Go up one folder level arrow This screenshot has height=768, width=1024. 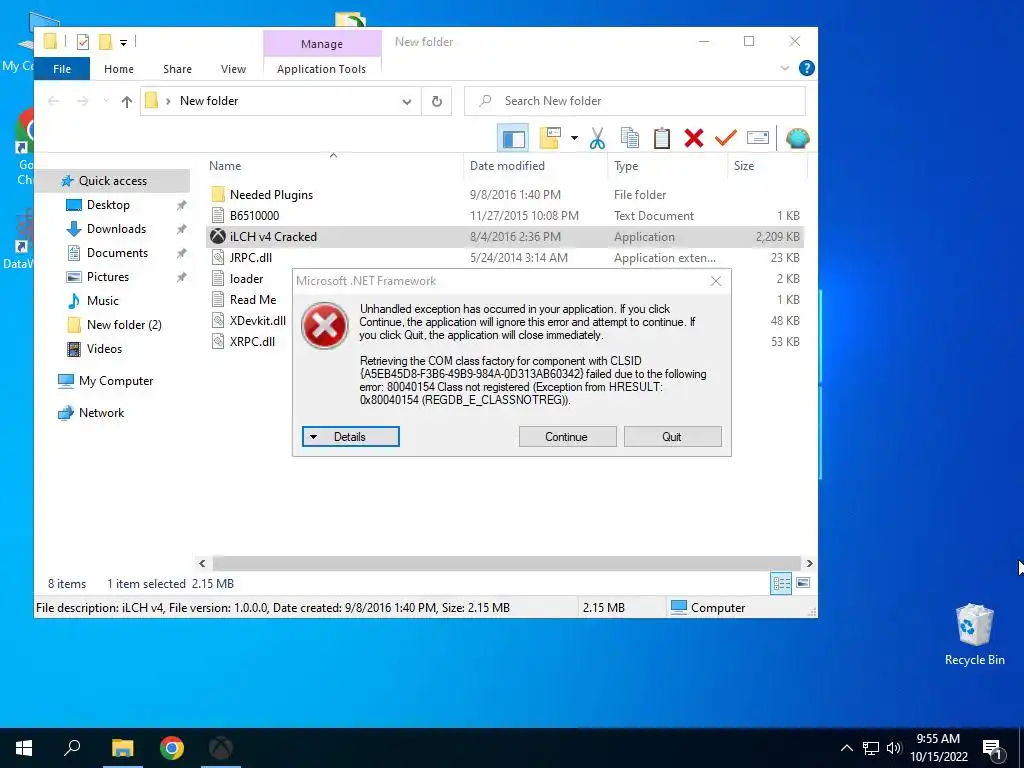click(127, 101)
